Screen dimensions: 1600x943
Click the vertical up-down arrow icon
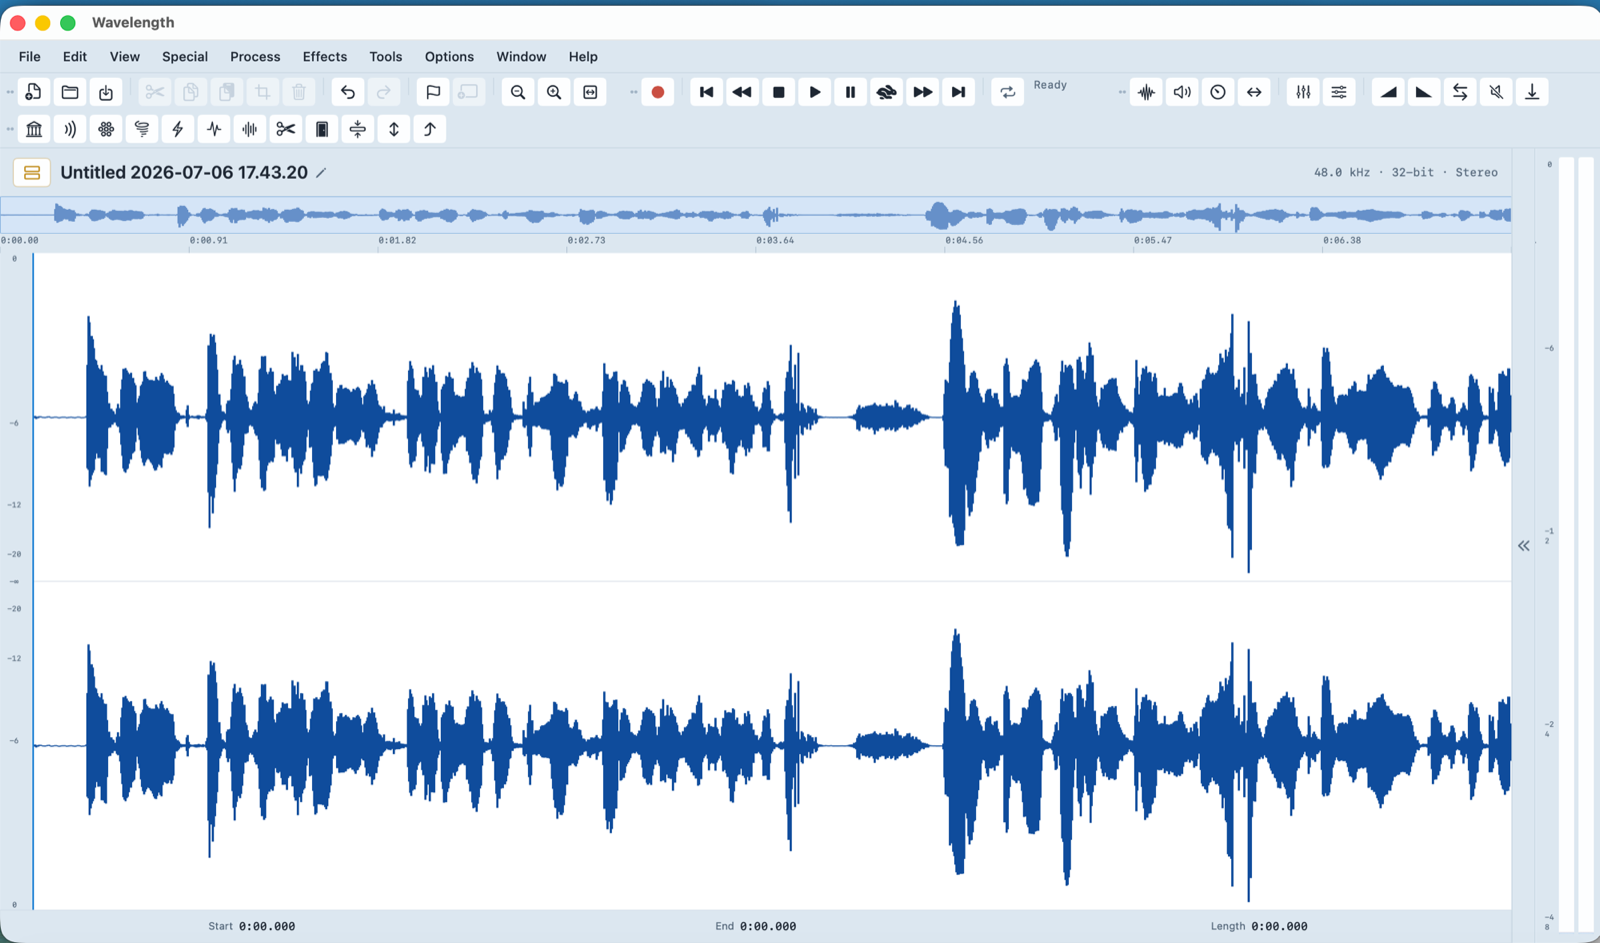[x=394, y=129]
